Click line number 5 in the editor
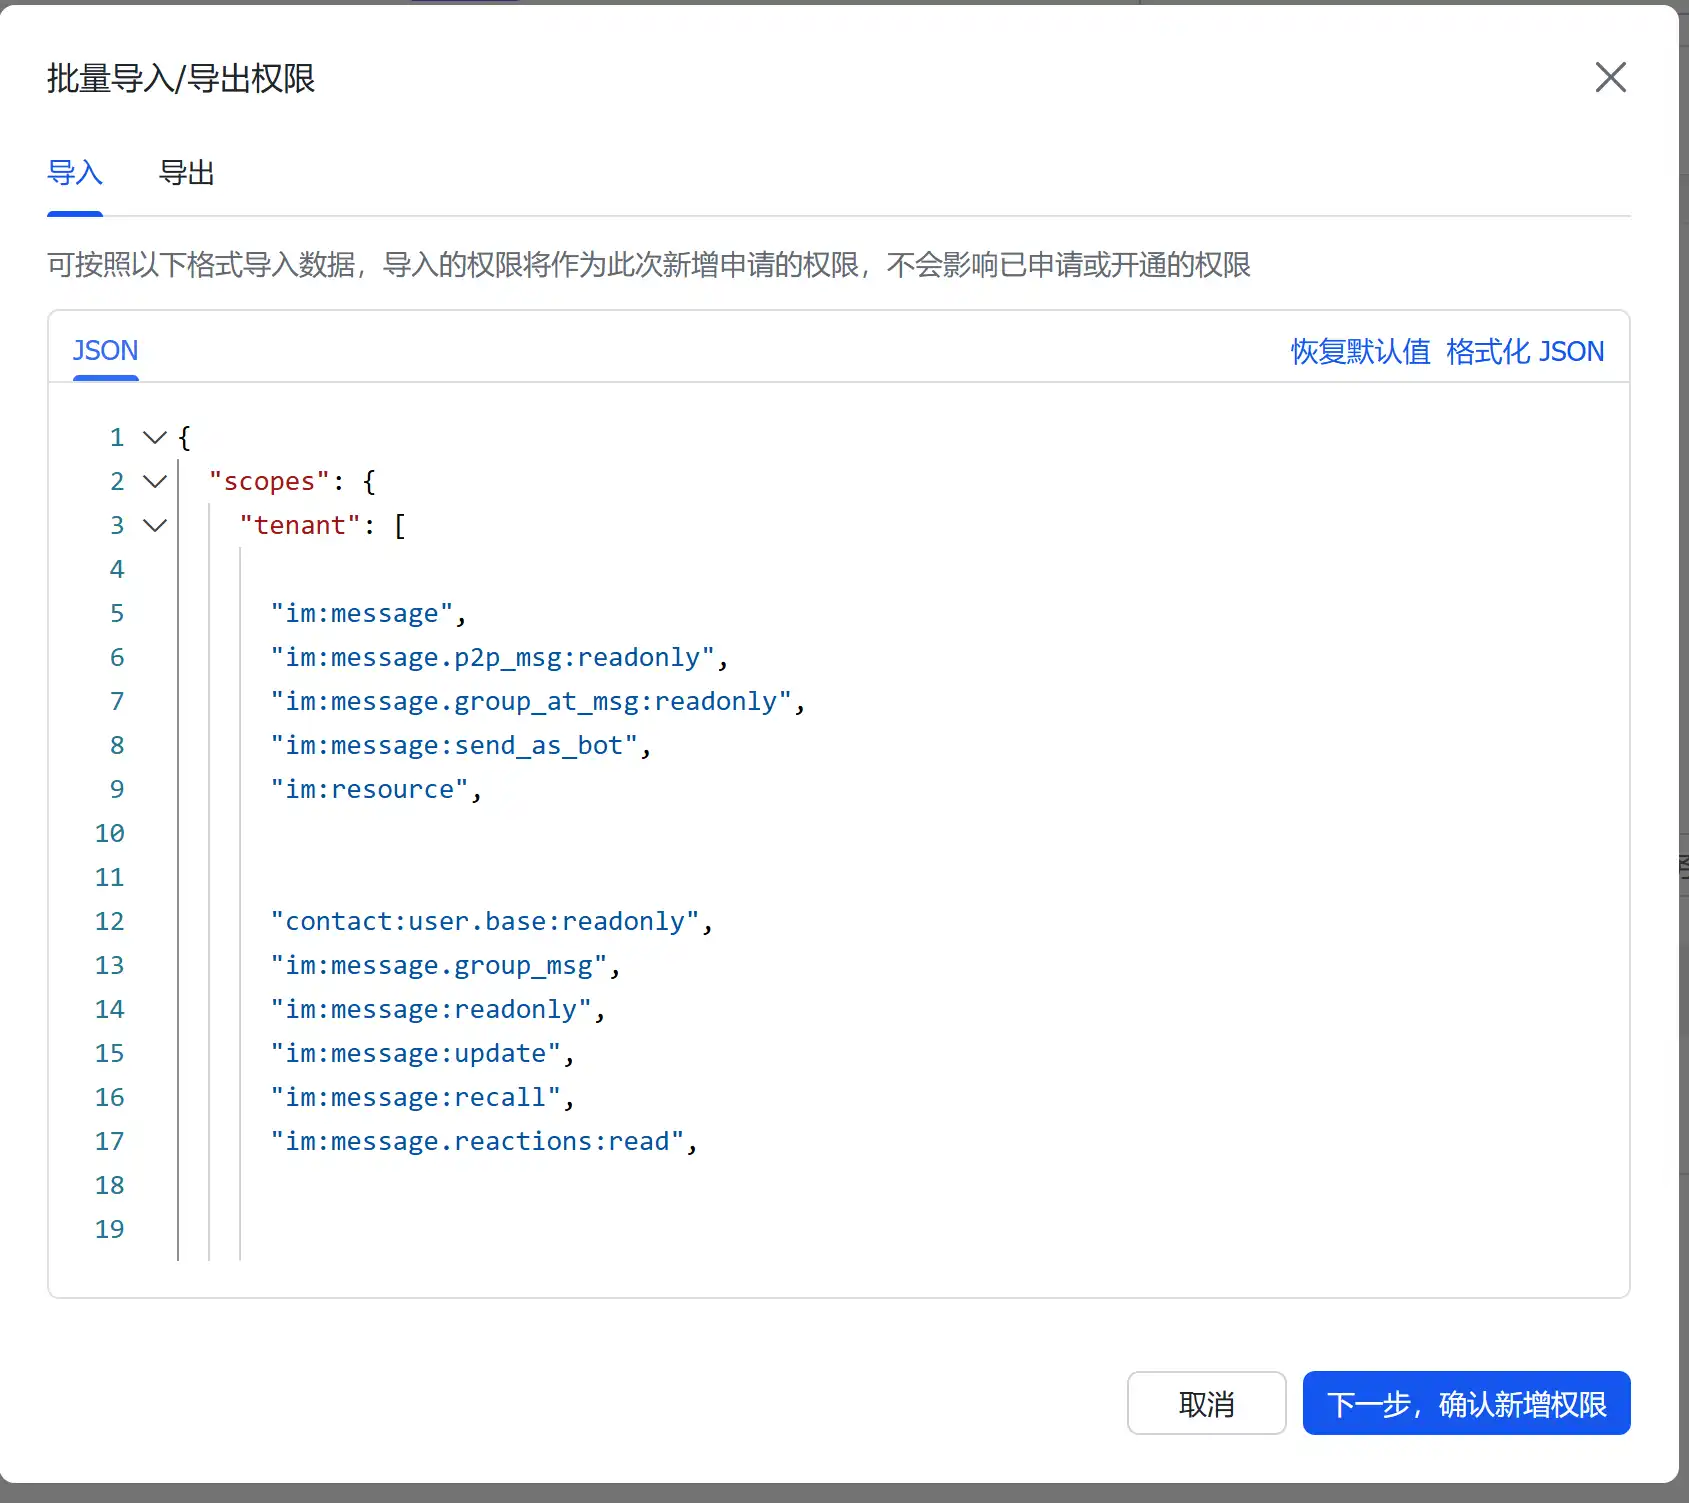The height and width of the screenshot is (1503, 1689). click(117, 612)
